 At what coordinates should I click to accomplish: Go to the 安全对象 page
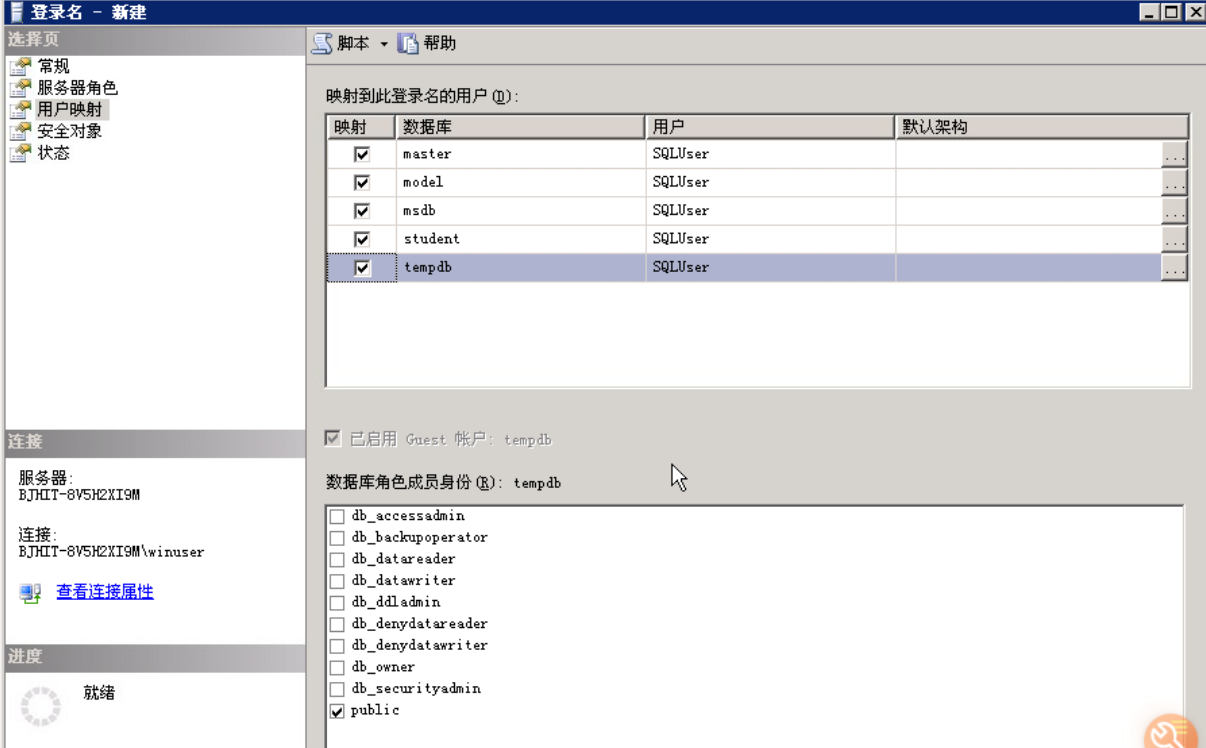click(69, 131)
